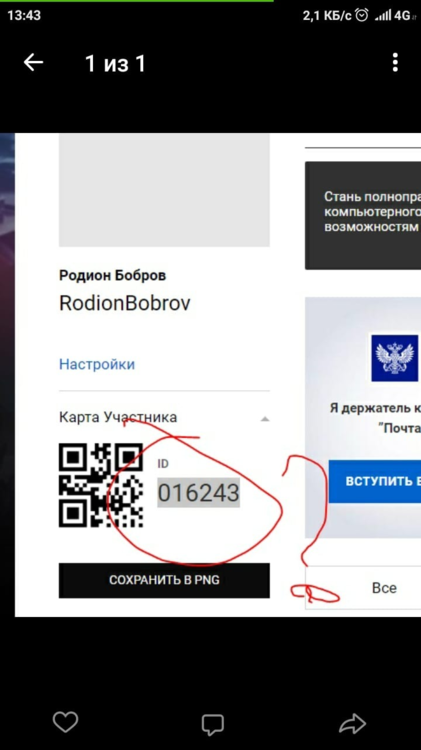Collapse the Карта Участника section arrow

click(x=265, y=419)
